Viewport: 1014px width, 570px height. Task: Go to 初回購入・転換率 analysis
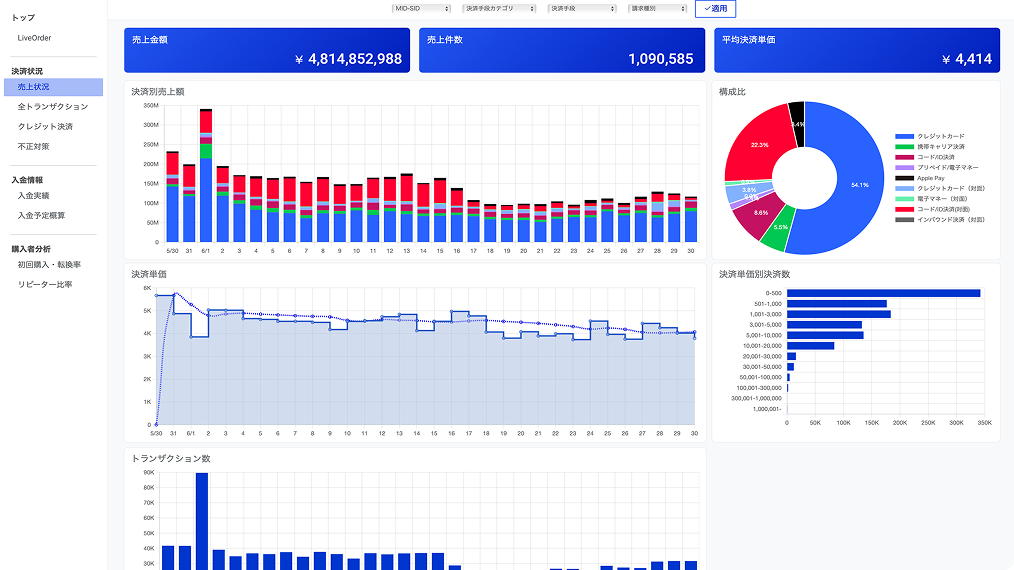click(49, 265)
